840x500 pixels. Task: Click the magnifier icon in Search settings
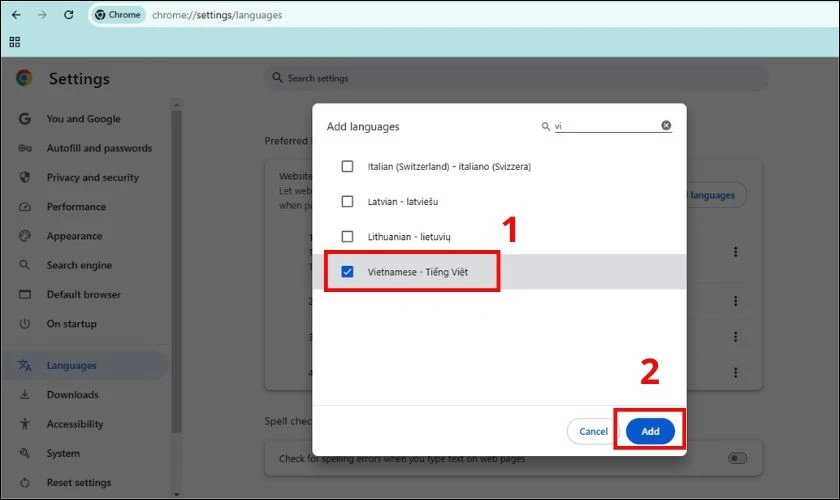[x=277, y=78]
